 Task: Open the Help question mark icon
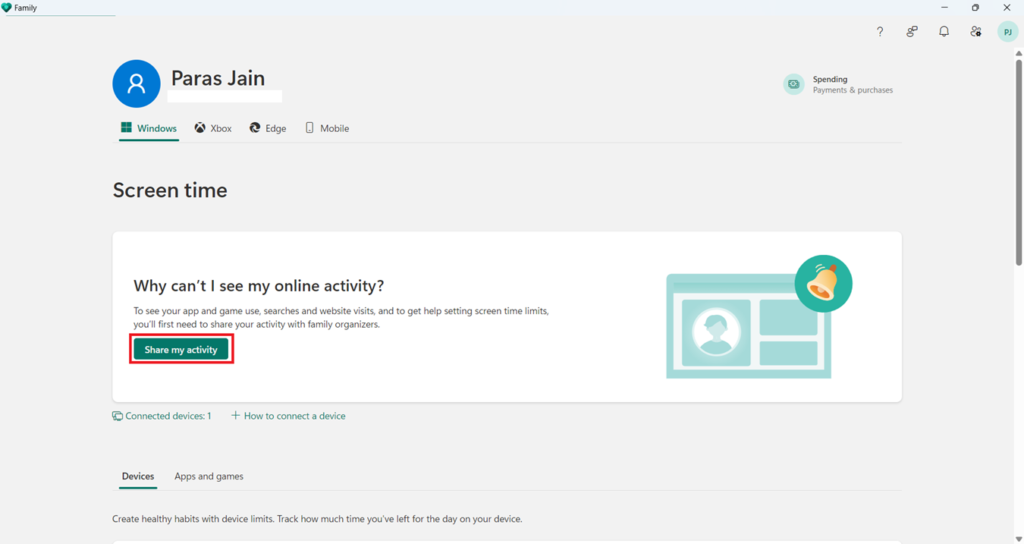click(x=880, y=31)
